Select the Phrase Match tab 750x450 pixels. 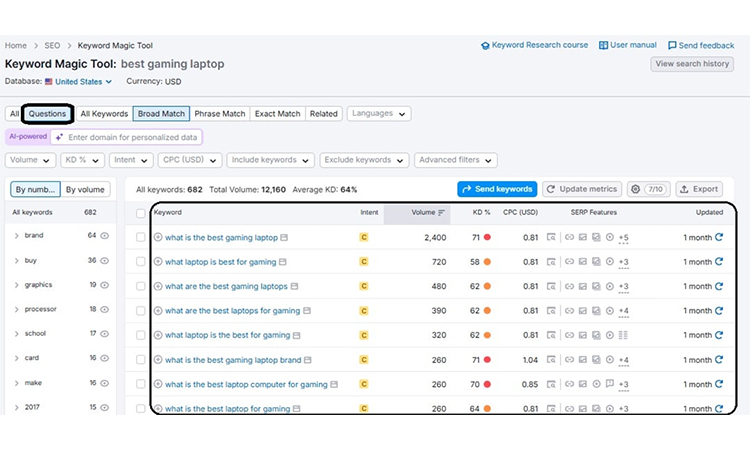click(x=220, y=114)
